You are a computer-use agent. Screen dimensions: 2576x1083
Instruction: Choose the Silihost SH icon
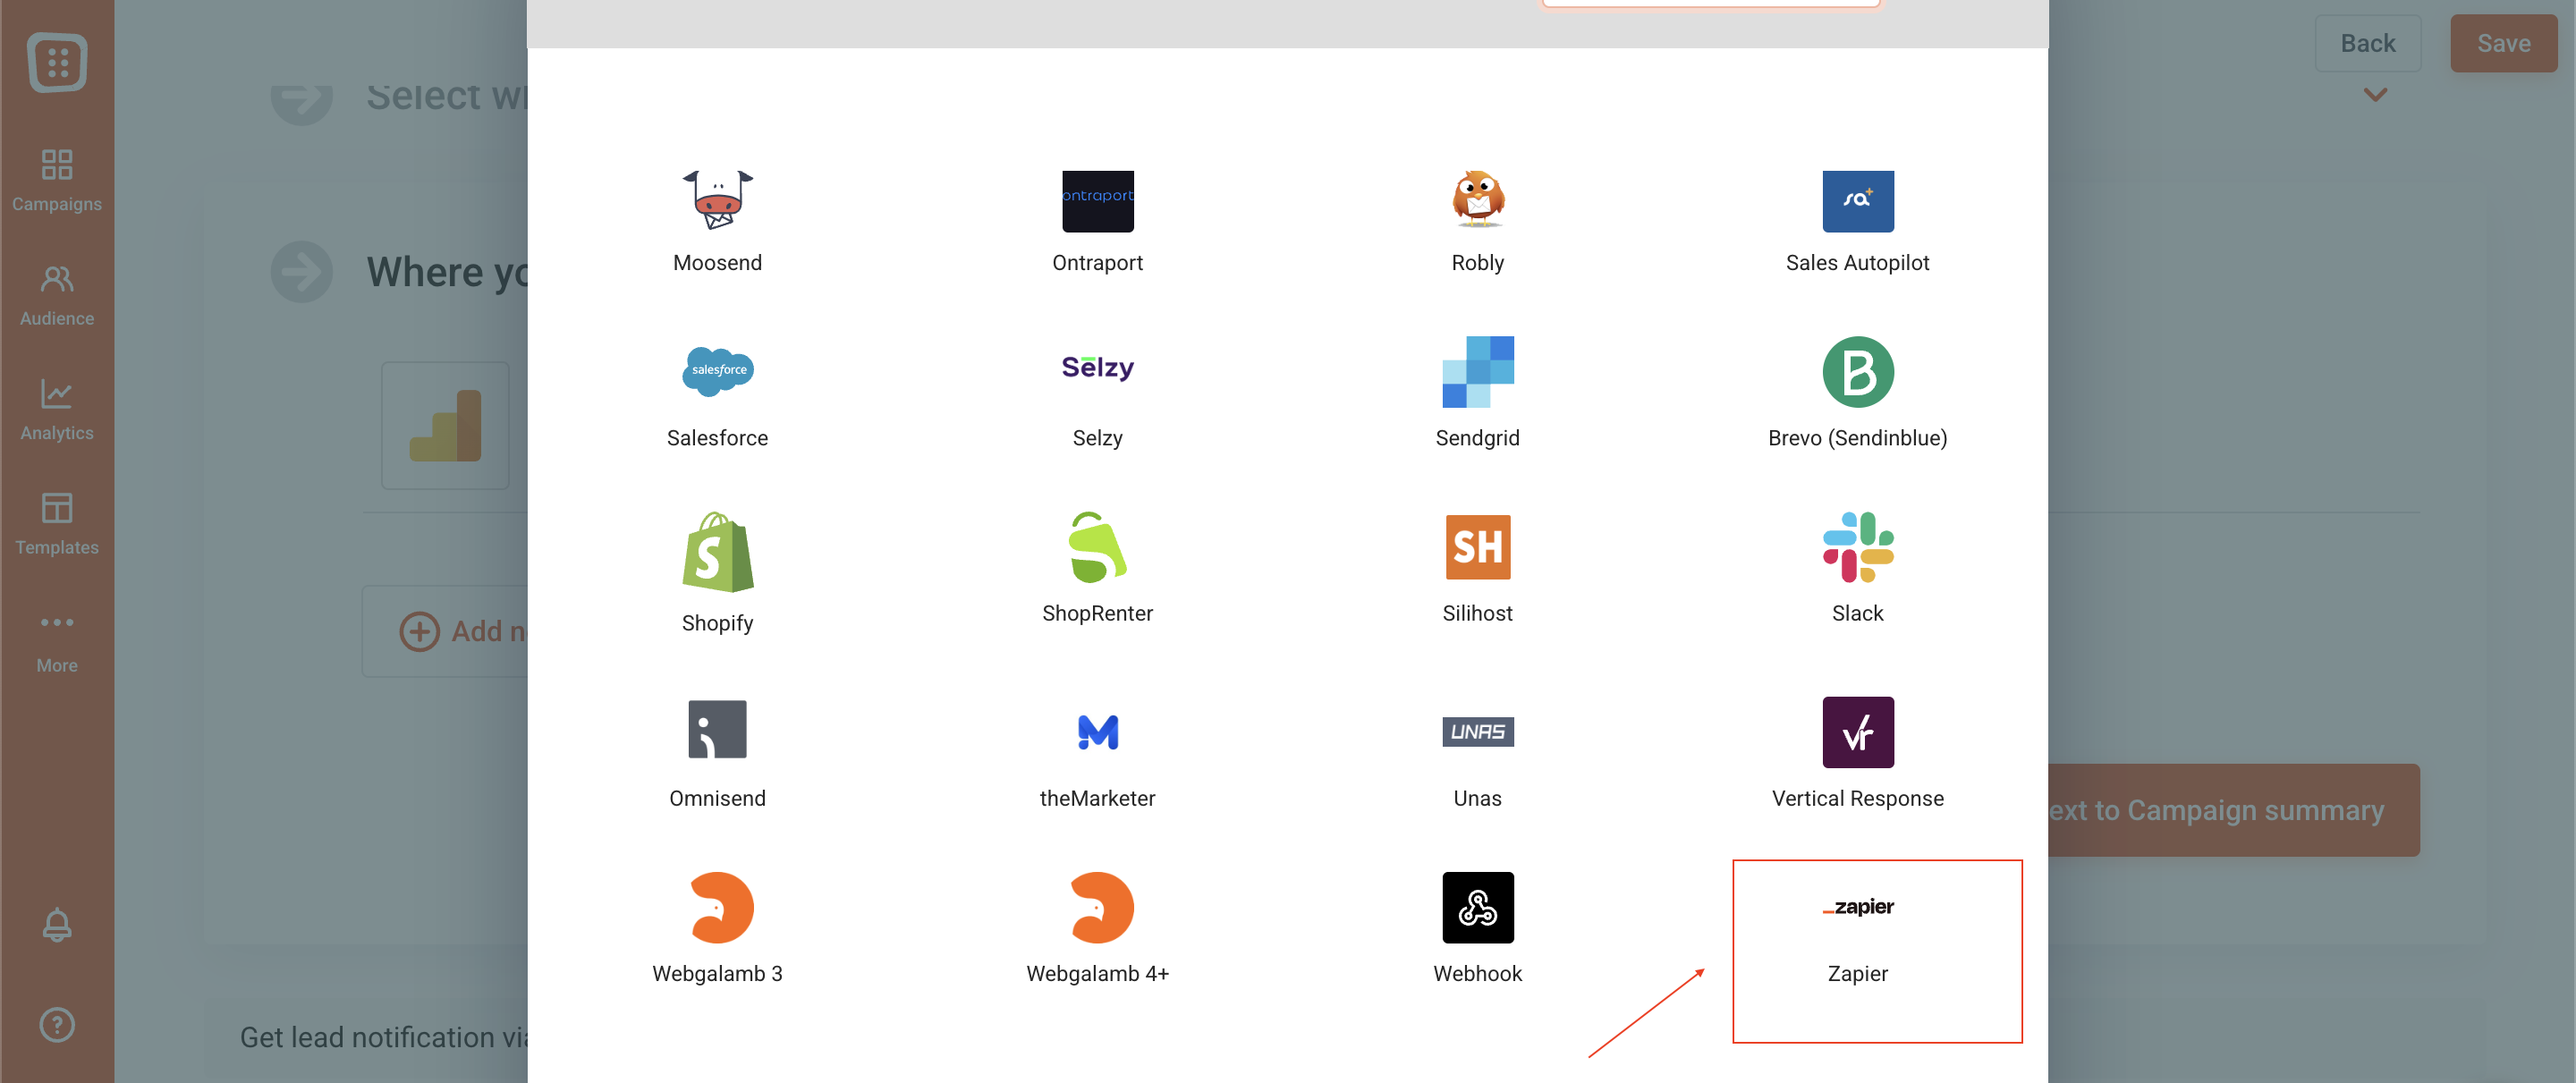tap(1477, 547)
